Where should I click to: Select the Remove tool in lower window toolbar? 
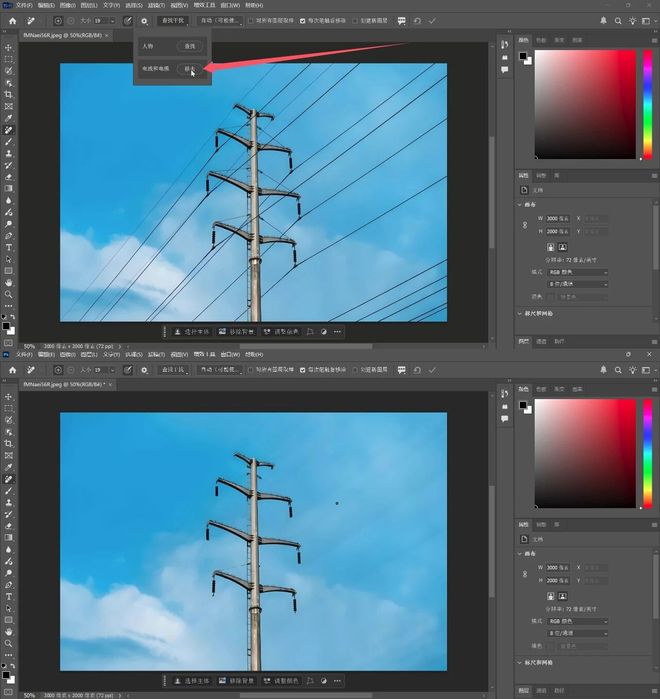pyautogui.click(x=8, y=479)
